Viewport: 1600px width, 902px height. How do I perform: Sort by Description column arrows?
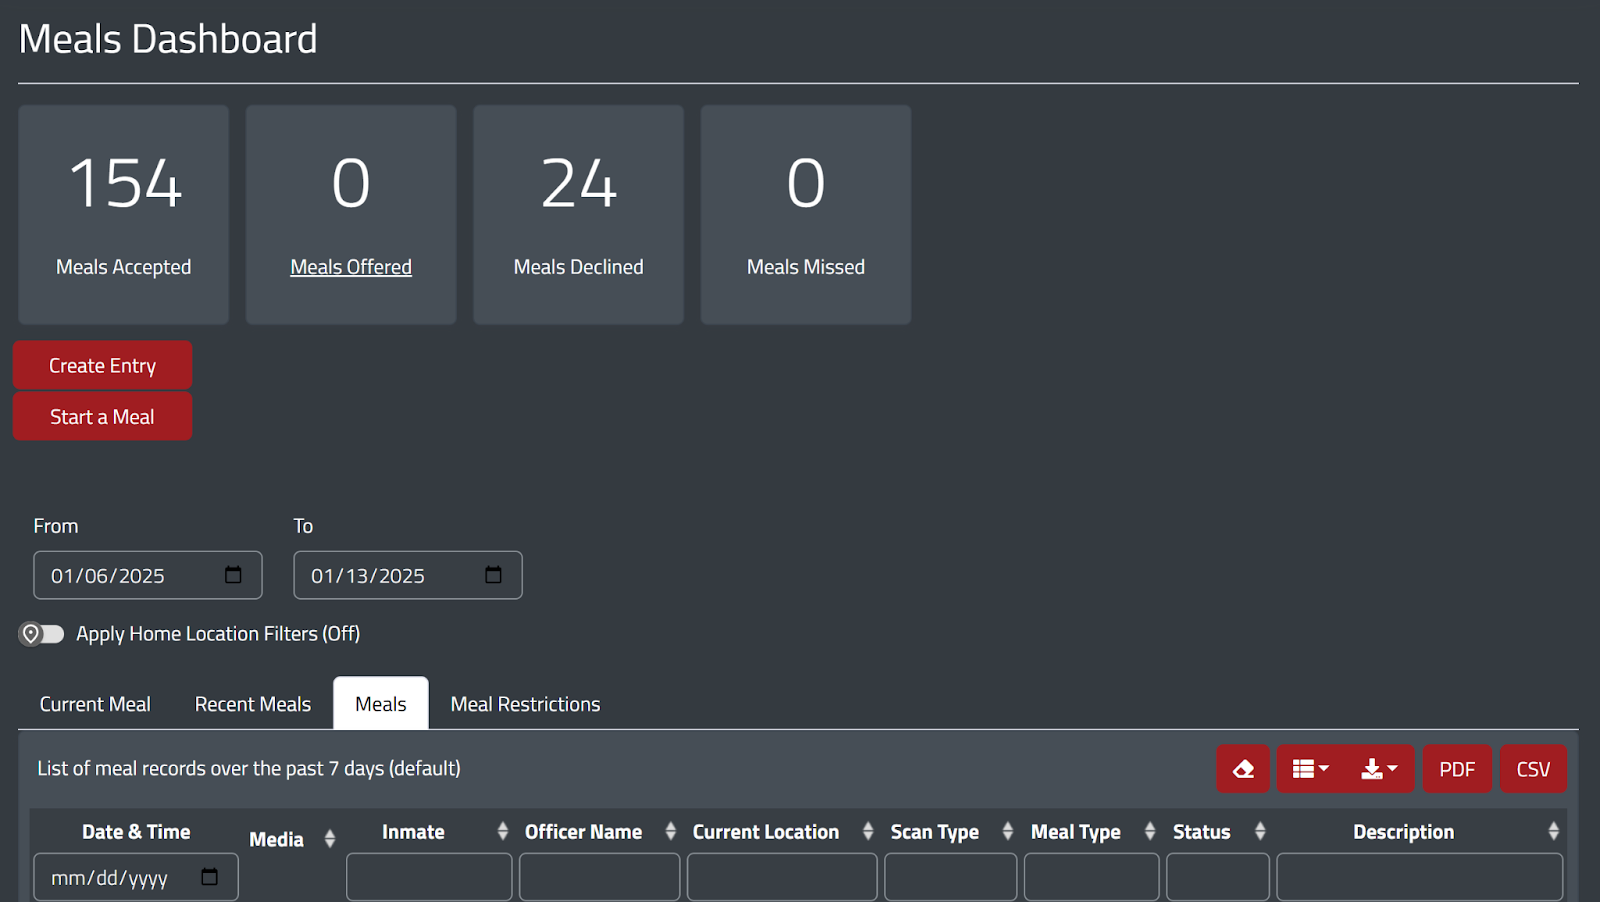(1553, 831)
